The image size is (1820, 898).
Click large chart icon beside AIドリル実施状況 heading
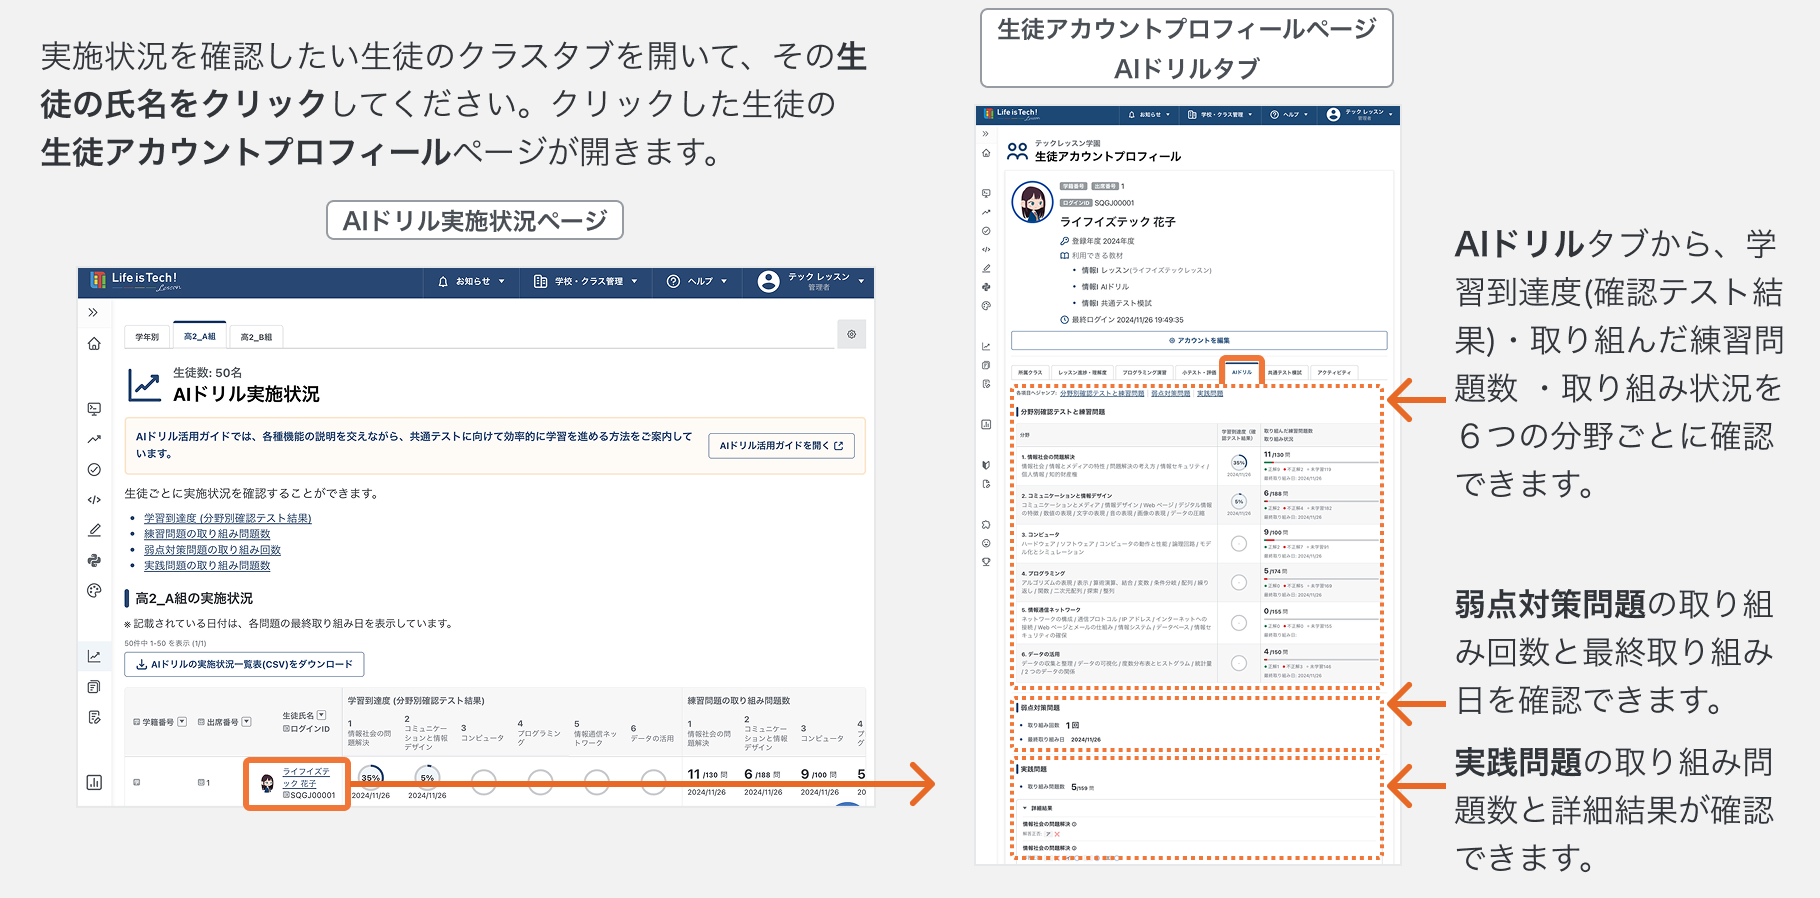click(x=145, y=385)
